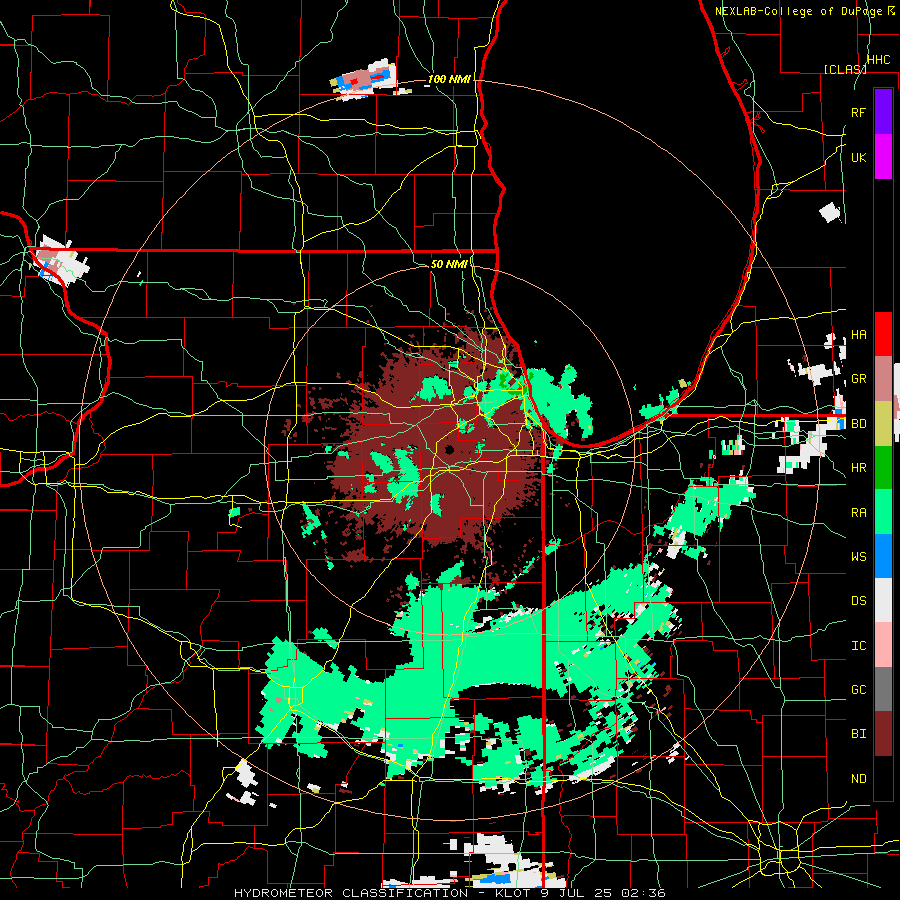Click the 100 NMI range ring label
The image size is (900, 900).
pyautogui.click(x=449, y=79)
